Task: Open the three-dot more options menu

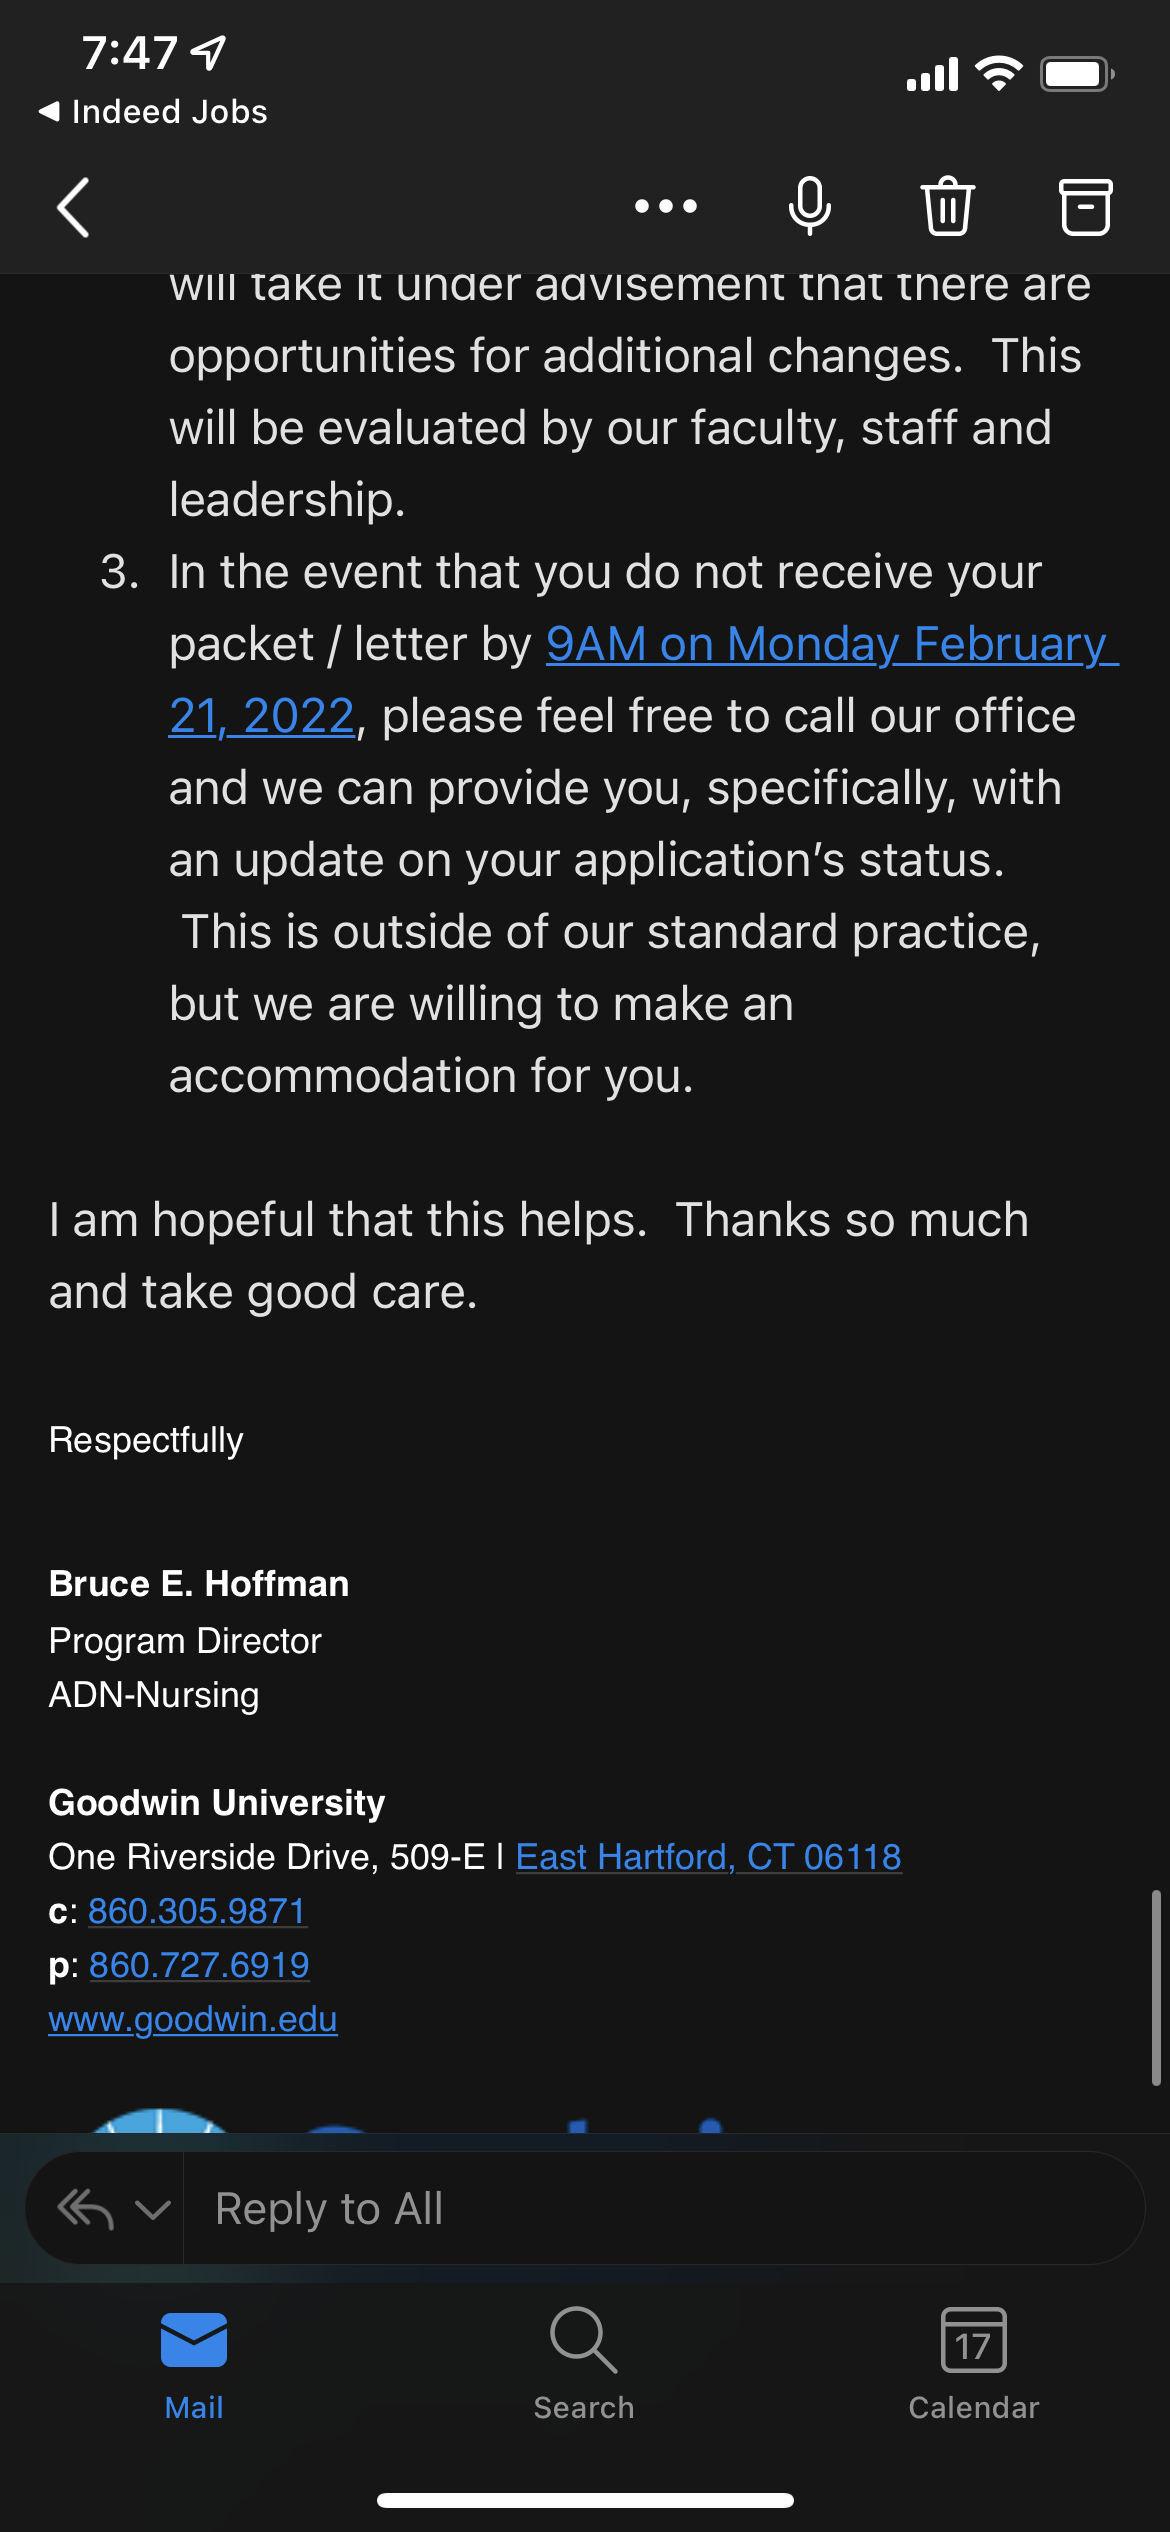Action: [x=666, y=206]
